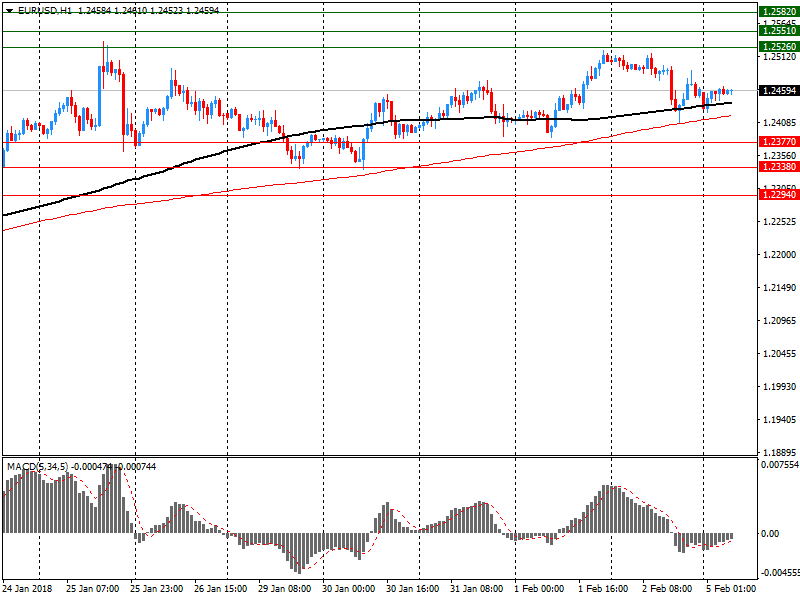Click the 1.25260 green level label
Viewport: 800px width, 600px height.
tap(779, 47)
